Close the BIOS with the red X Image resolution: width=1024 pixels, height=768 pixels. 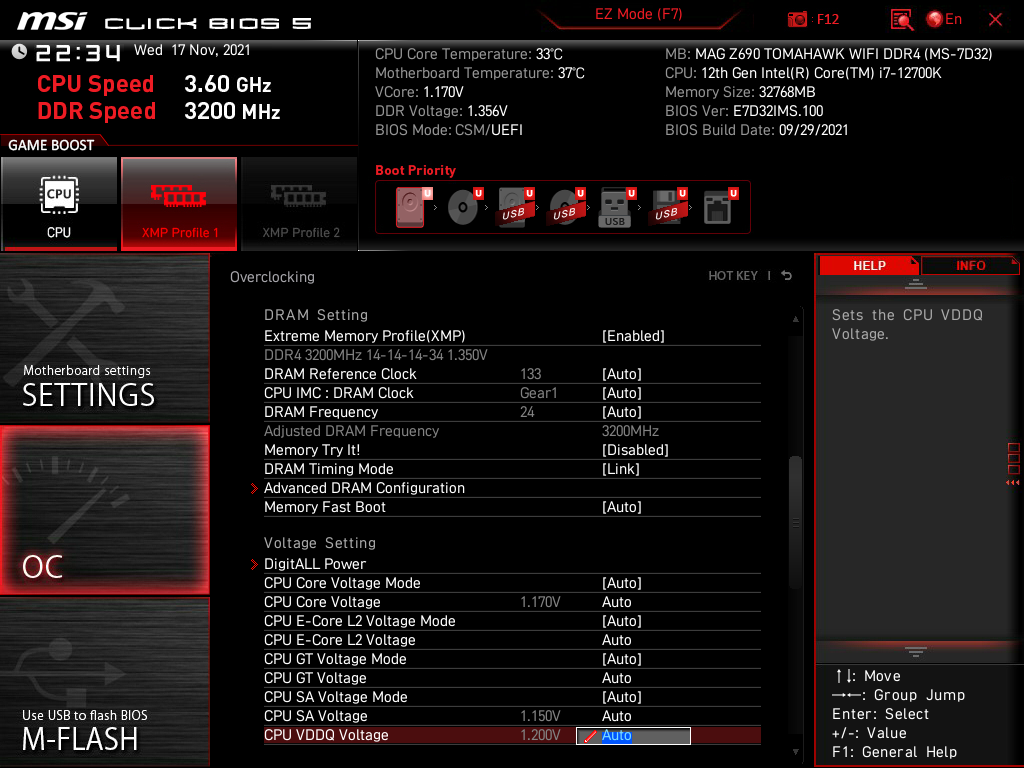(x=995, y=20)
